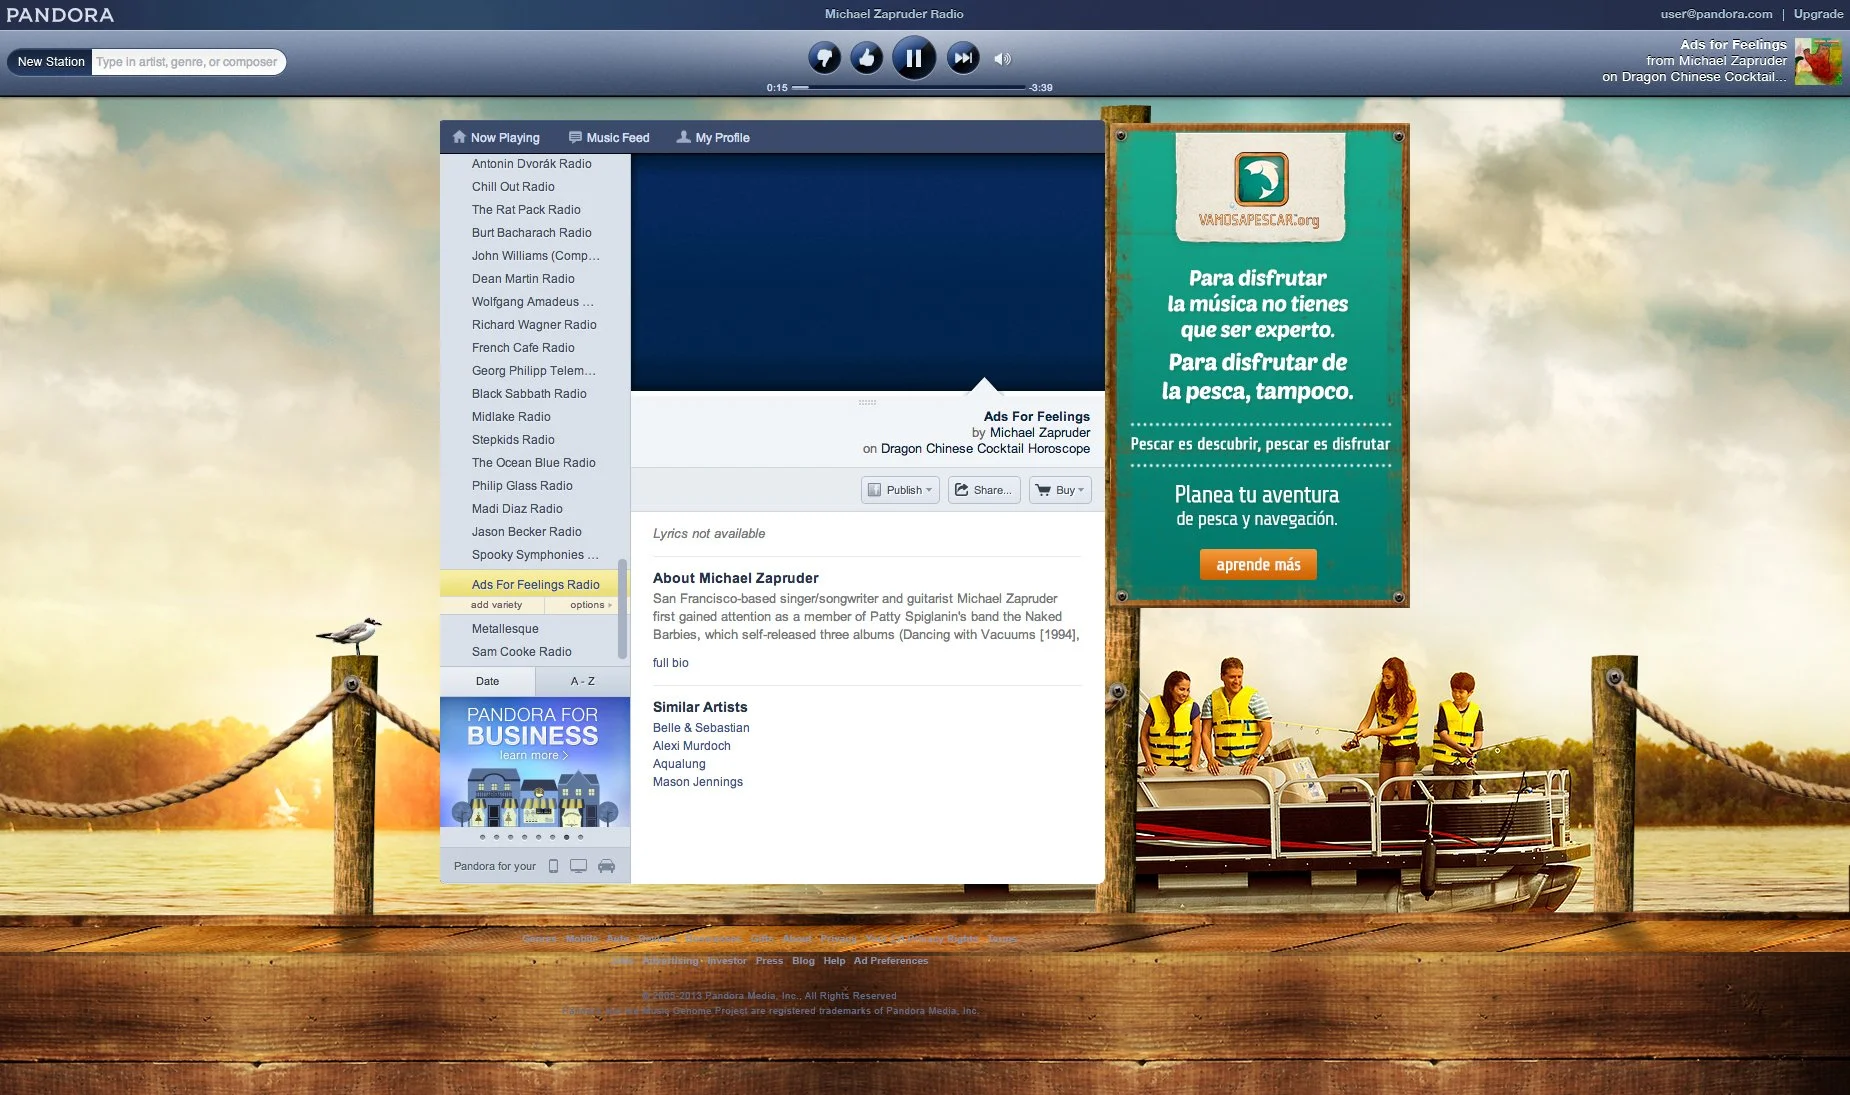Viewport: 1850px width, 1095px height.
Task: Select Midlake Radio station
Action: pyautogui.click(x=511, y=417)
